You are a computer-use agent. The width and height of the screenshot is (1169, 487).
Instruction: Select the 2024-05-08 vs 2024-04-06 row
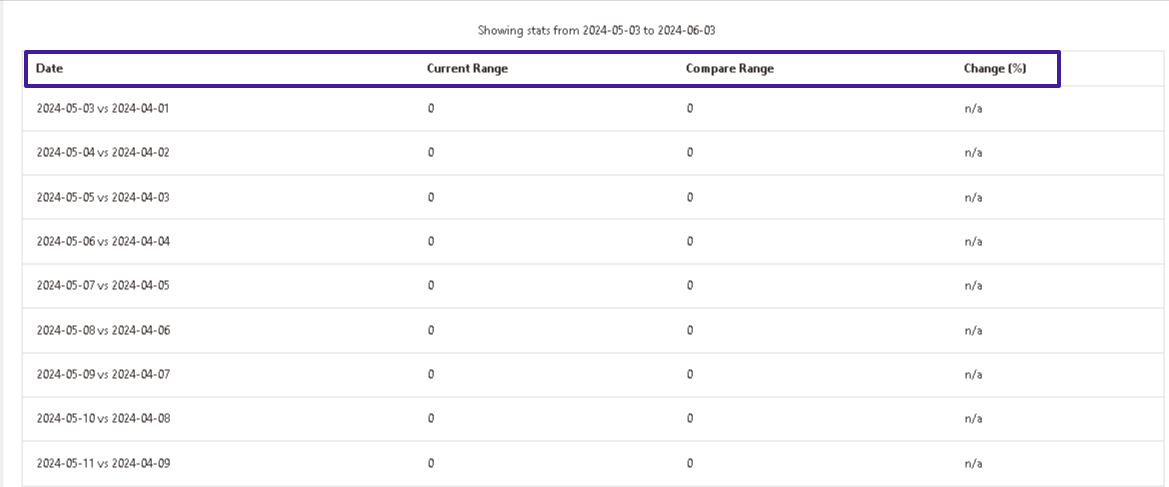[x=595, y=330]
